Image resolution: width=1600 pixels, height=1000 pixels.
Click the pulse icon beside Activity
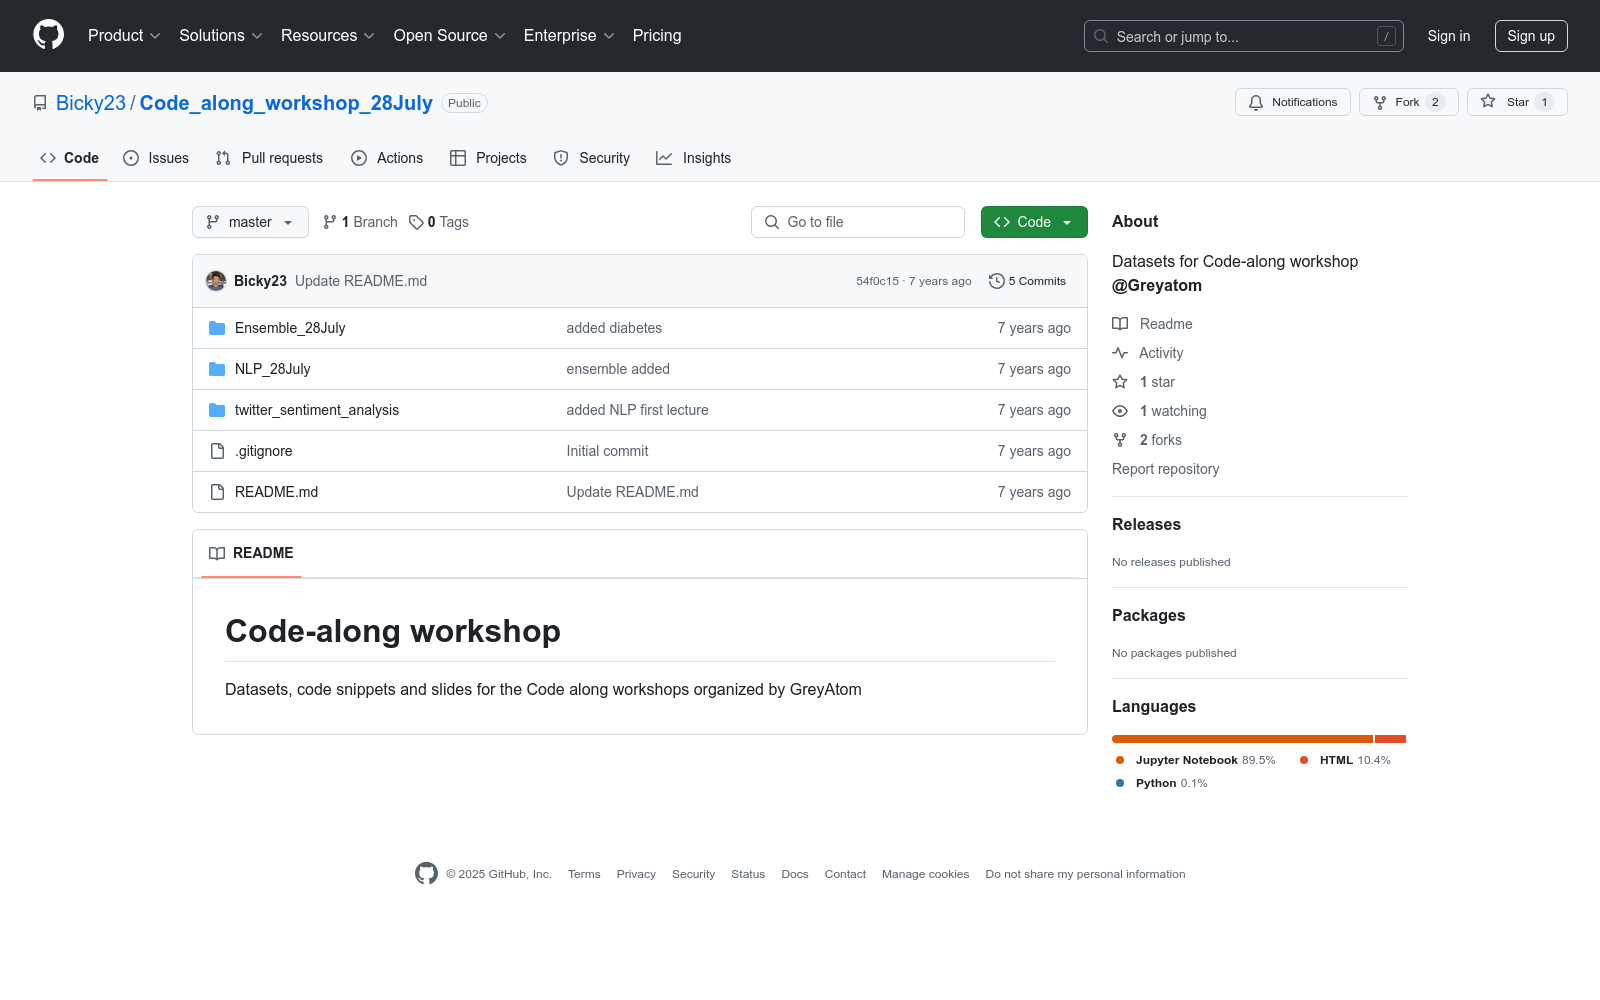tap(1120, 353)
